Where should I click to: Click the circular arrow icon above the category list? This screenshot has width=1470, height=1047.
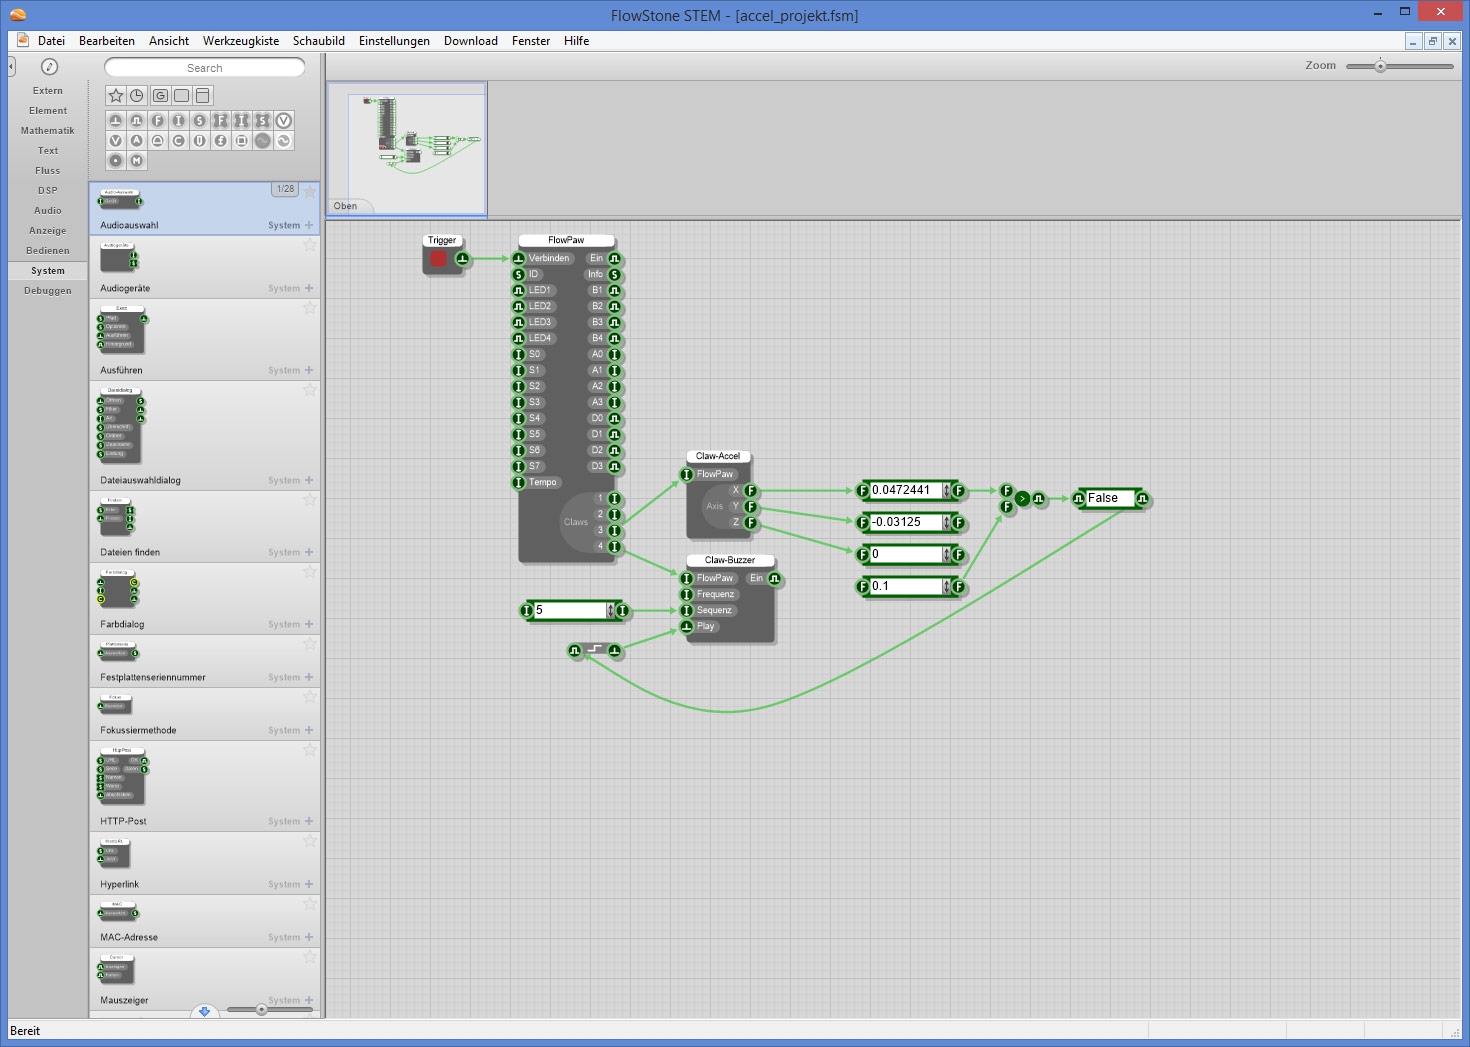[49, 67]
